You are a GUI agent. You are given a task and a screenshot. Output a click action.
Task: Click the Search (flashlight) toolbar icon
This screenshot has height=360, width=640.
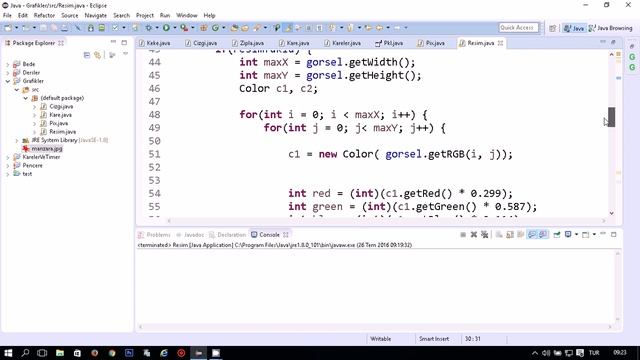257,28
